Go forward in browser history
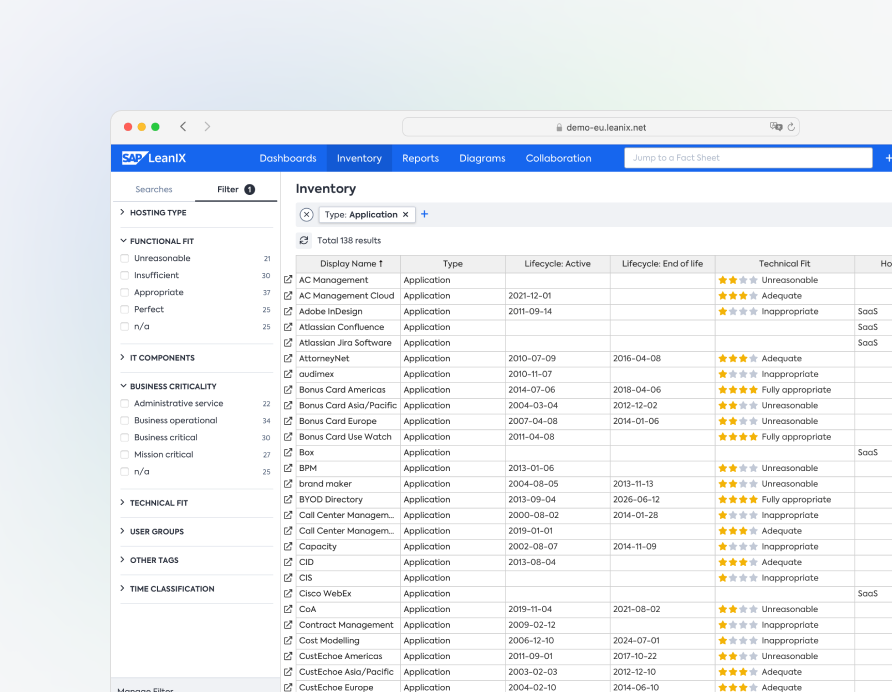Image resolution: width=892 pixels, height=692 pixels. click(207, 126)
